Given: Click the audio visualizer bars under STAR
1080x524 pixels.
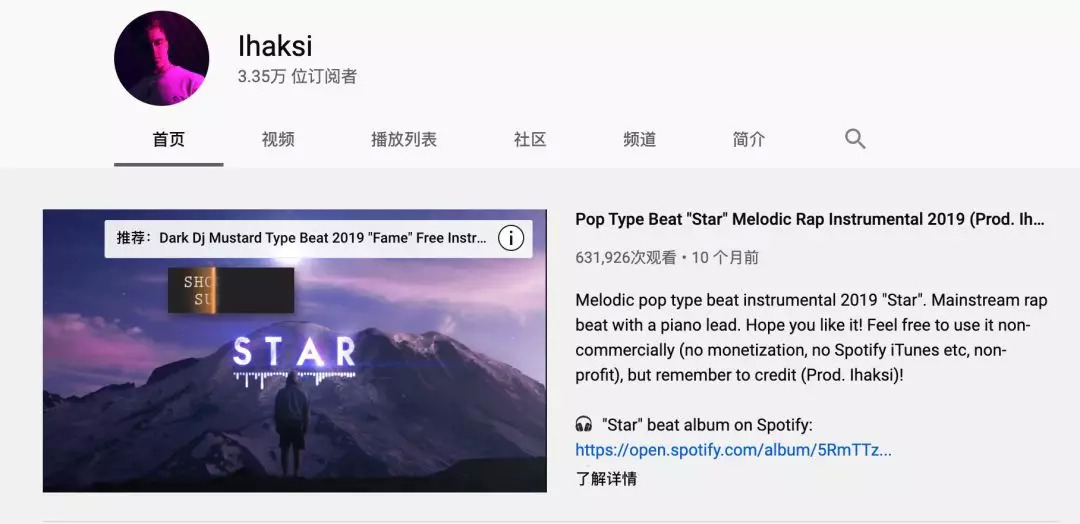Looking at the screenshot, I should (x=294, y=377).
